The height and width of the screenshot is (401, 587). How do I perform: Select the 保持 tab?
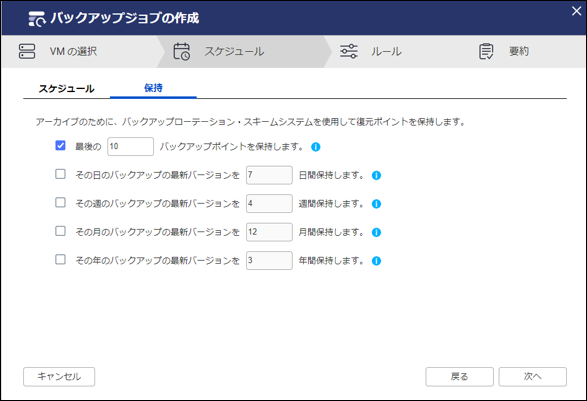tap(153, 88)
